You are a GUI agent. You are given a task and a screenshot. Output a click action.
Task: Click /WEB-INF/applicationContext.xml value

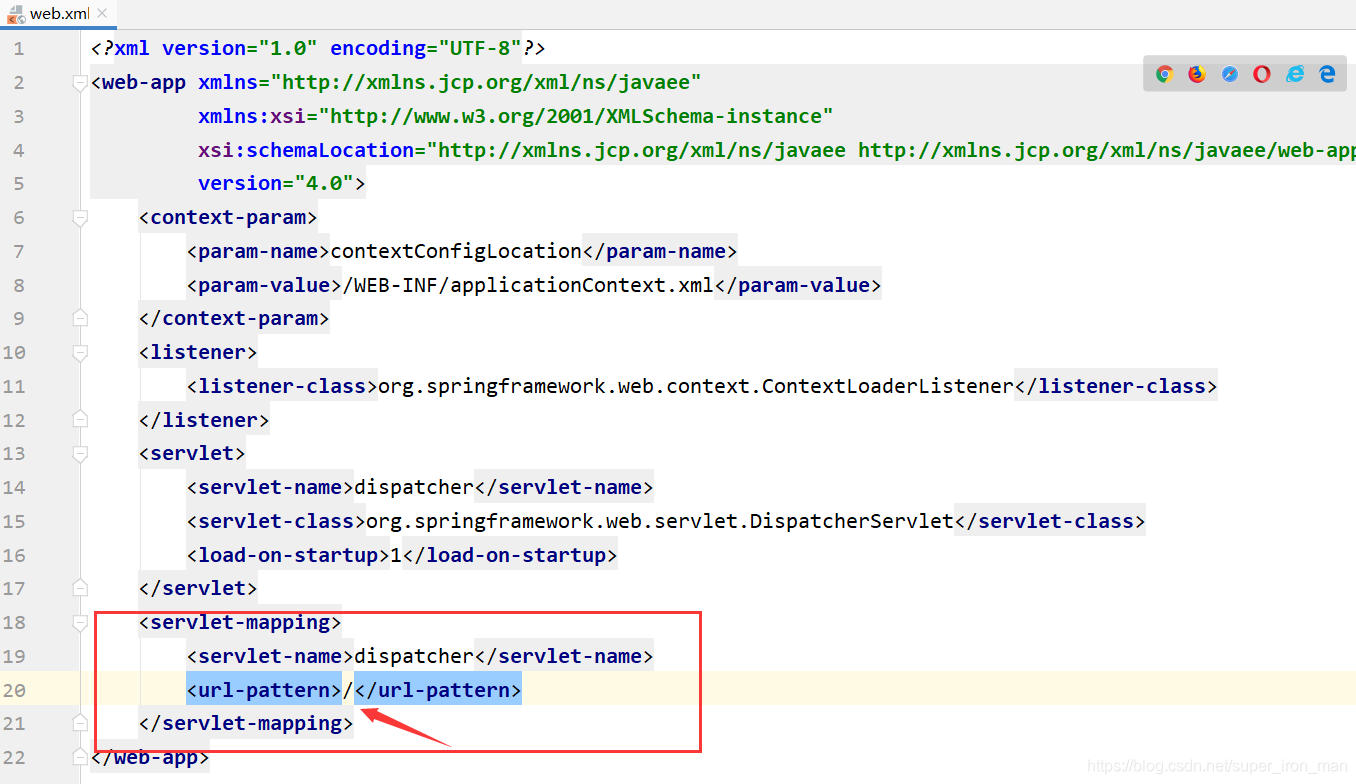coord(528,285)
